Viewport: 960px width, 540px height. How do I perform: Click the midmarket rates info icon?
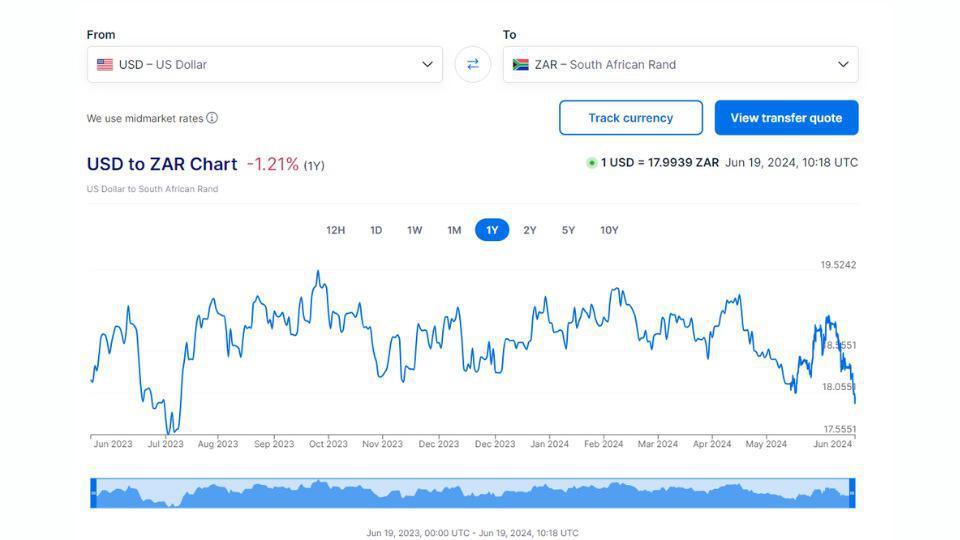(x=212, y=118)
